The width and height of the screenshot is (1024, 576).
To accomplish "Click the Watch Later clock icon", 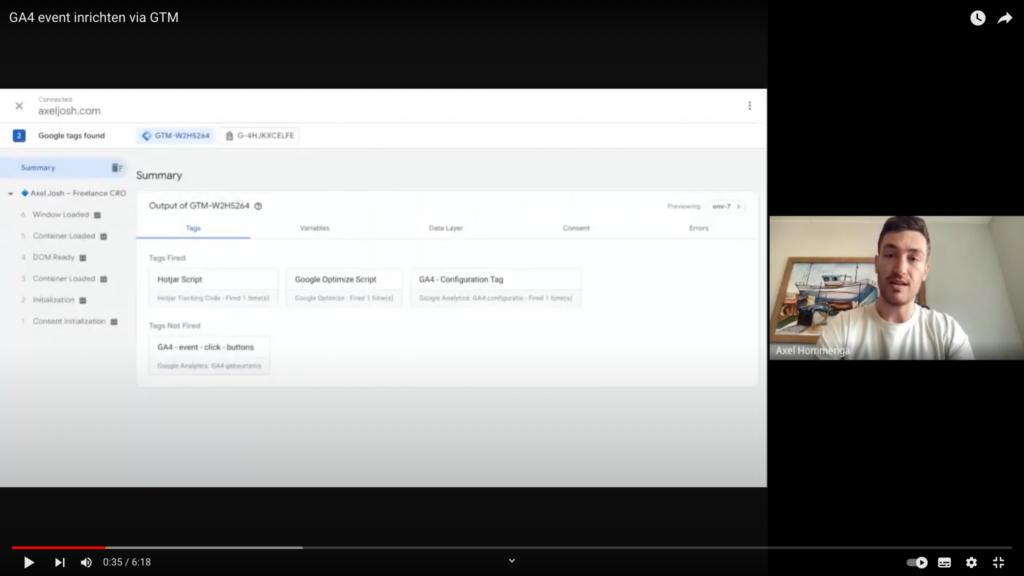I will tap(977, 18).
